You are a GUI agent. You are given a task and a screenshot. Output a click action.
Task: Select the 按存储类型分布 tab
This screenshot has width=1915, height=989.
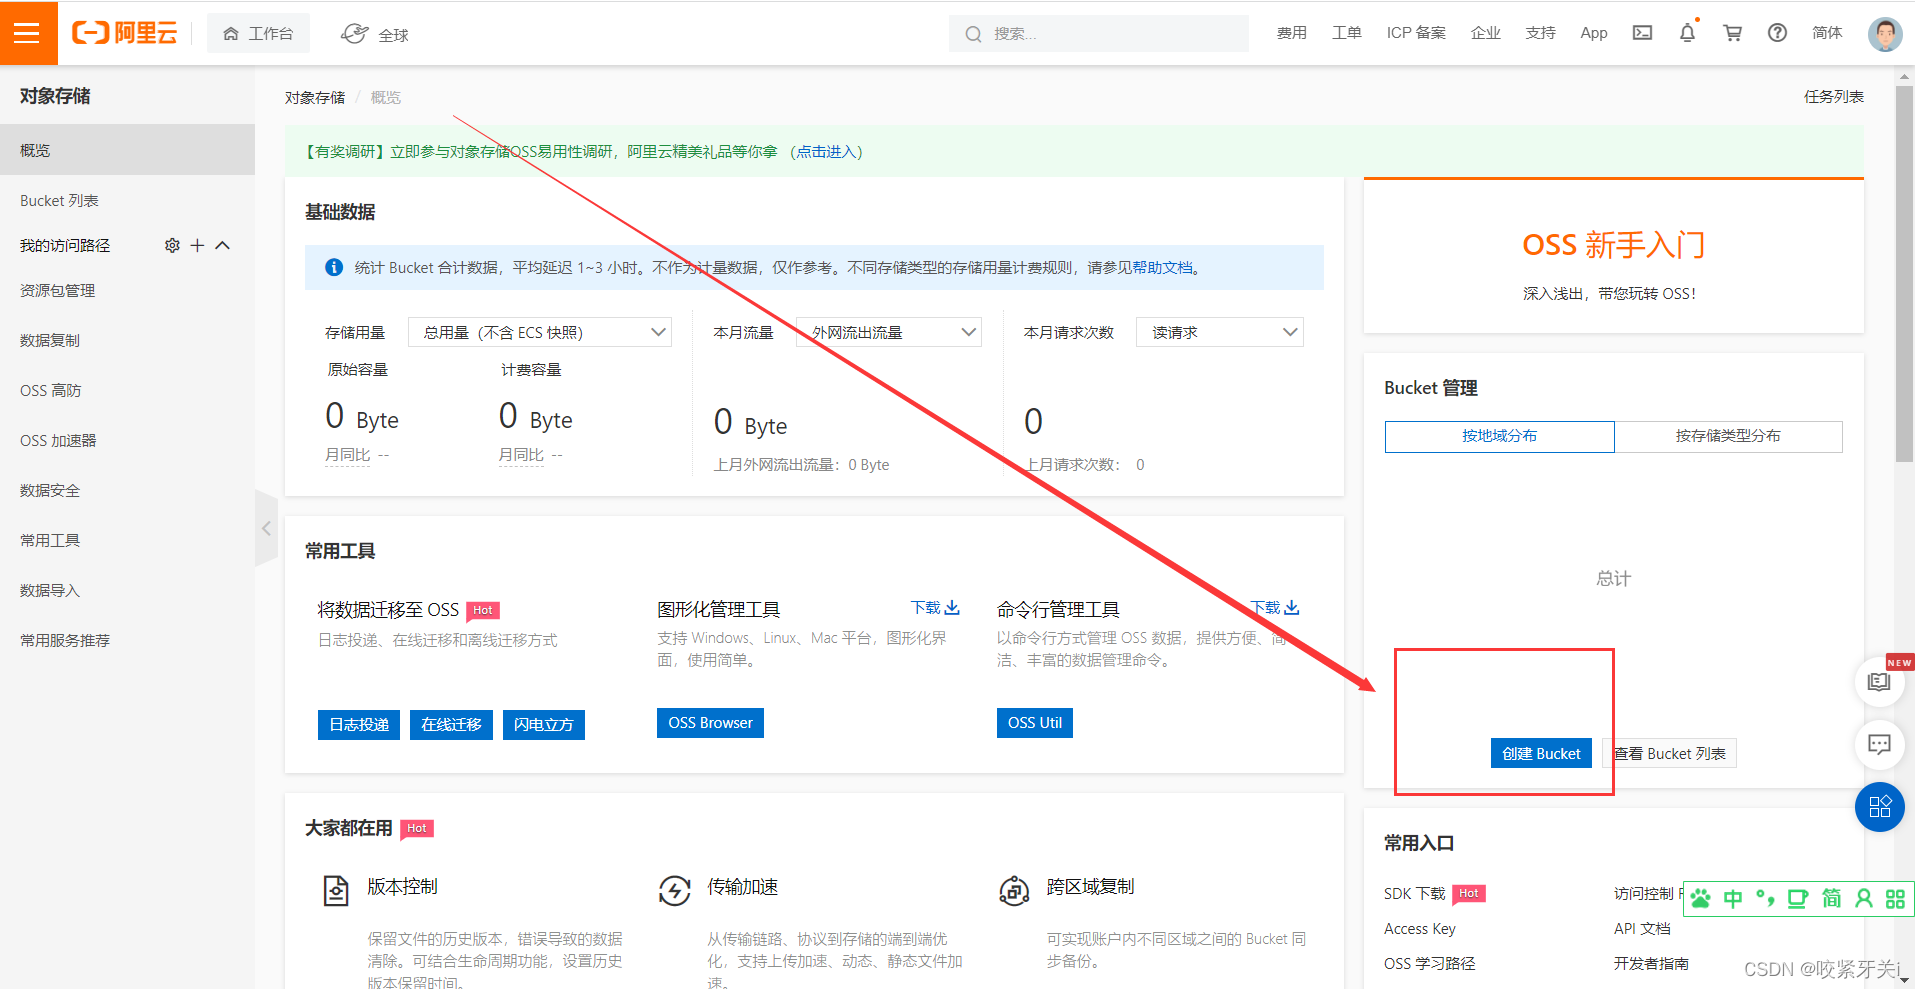[x=1728, y=436]
